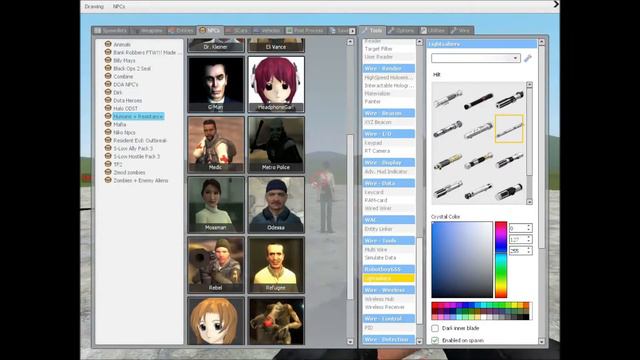Pick the yellow-outlined selected hilt
The image size is (640, 360).
[x=509, y=129]
